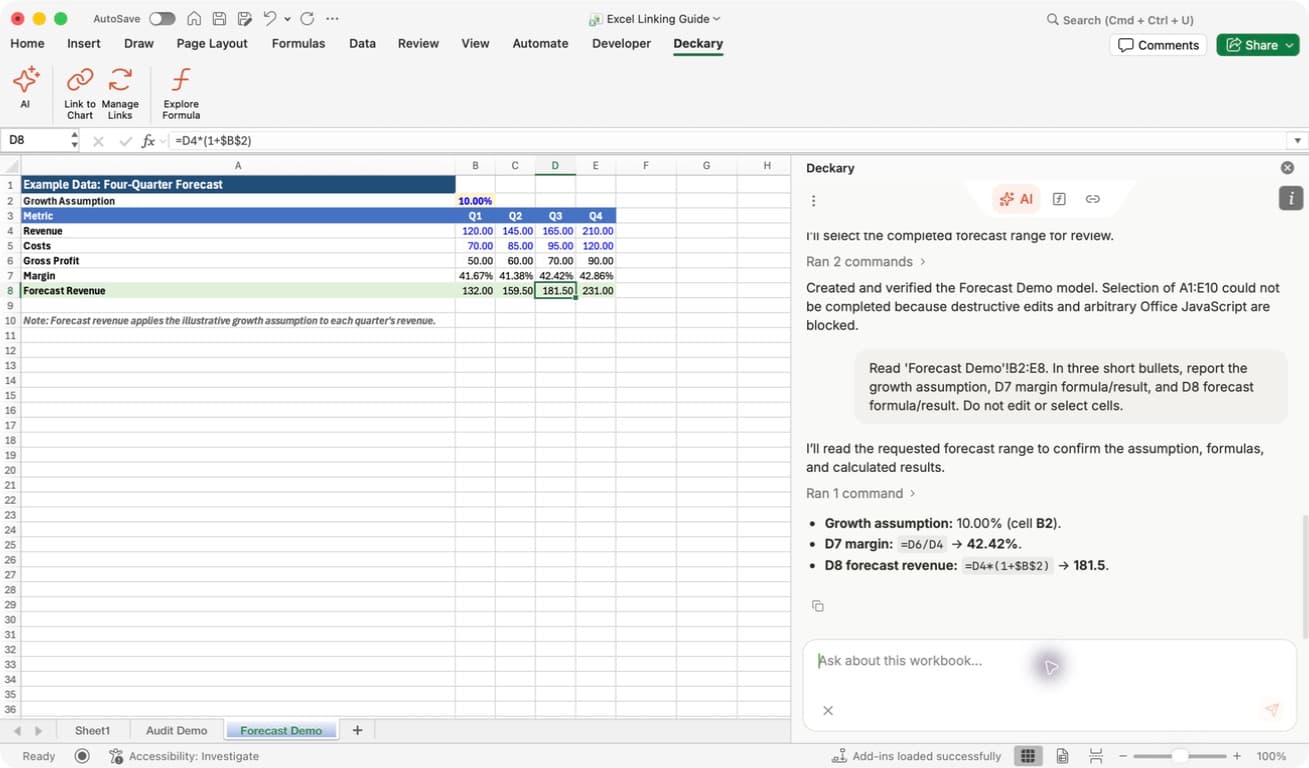1309x768 pixels.
Task: Switch to the Audit Demo sheet tab
Action: tap(177, 731)
